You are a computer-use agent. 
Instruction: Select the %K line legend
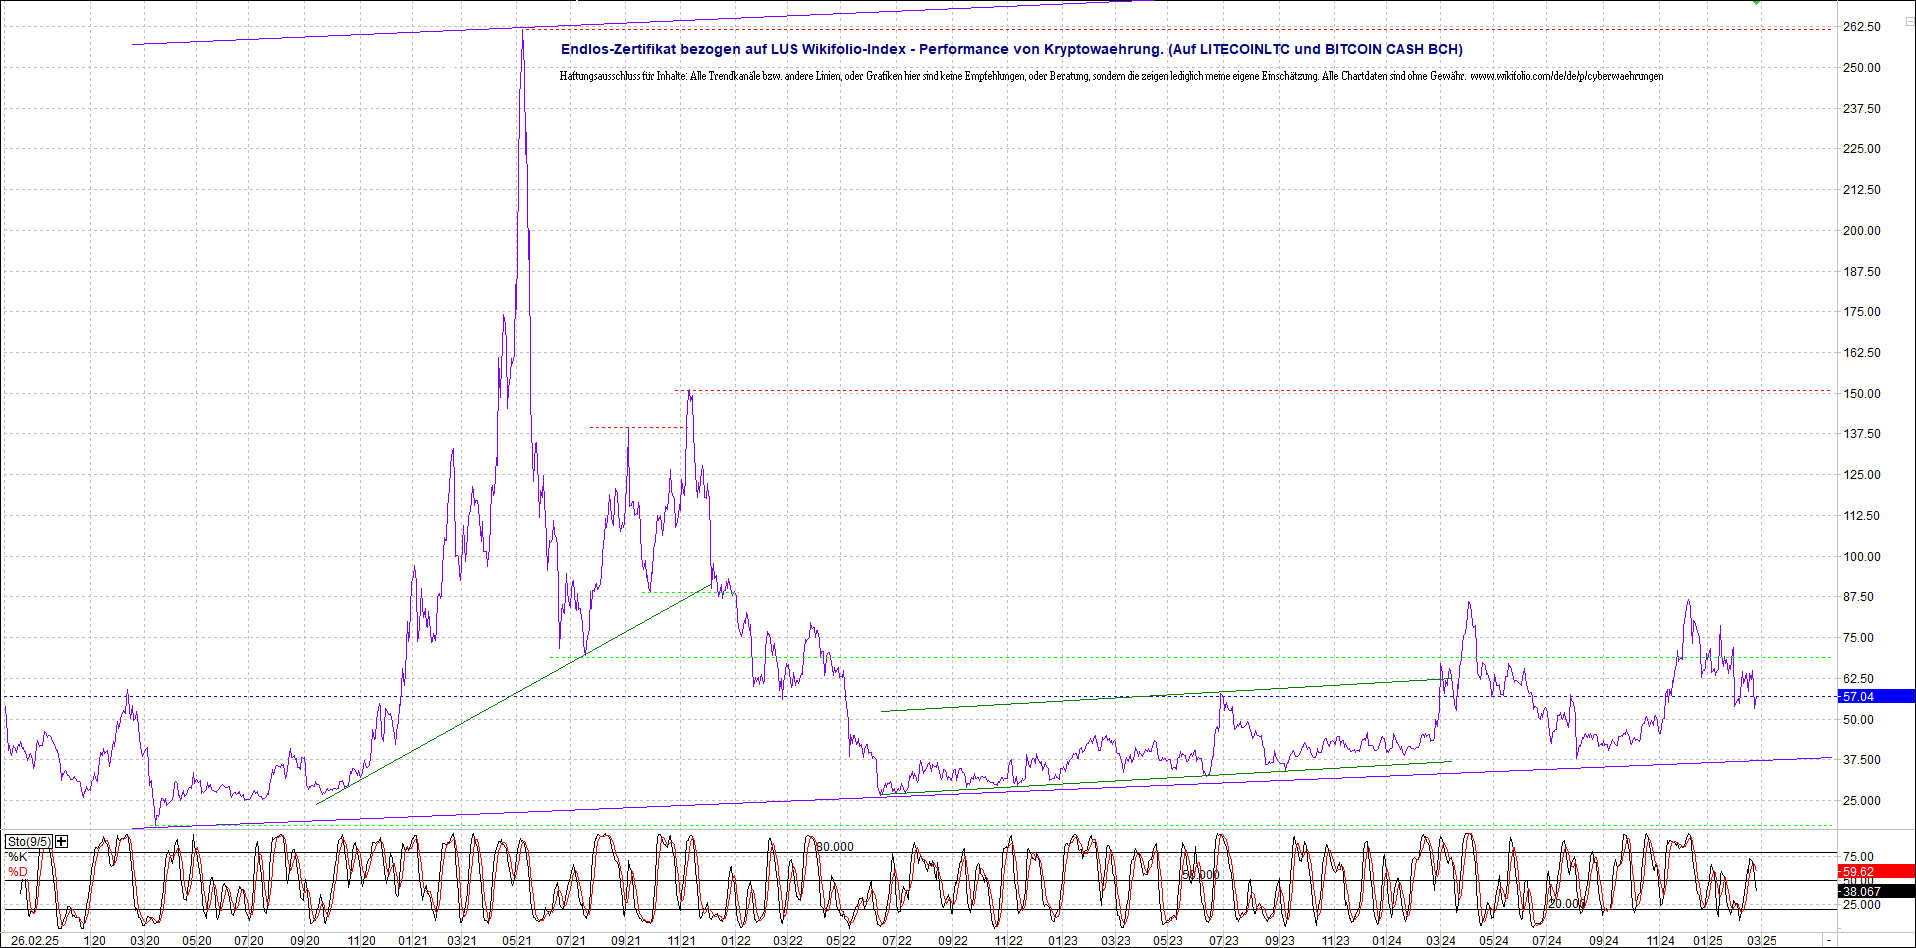click(18, 857)
